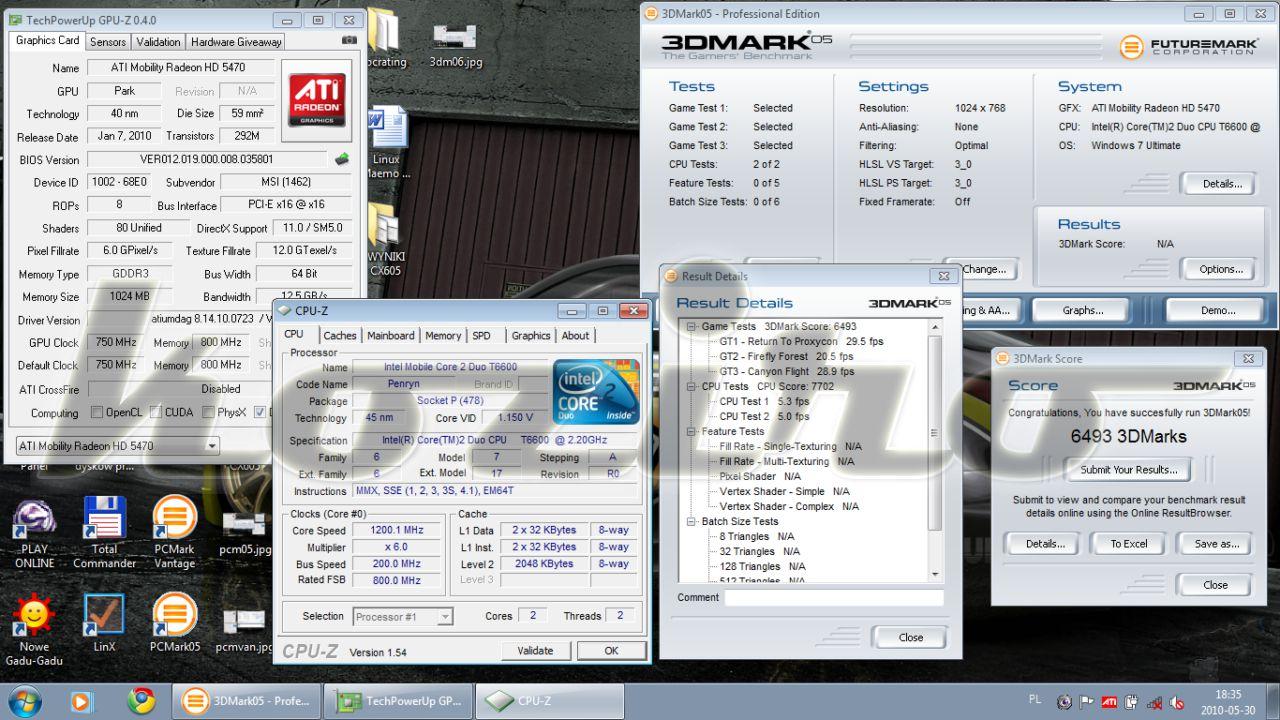Click the Details button in 3DMark Score window
Viewport: 1280px width, 720px height.
(x=1044, y=544)
